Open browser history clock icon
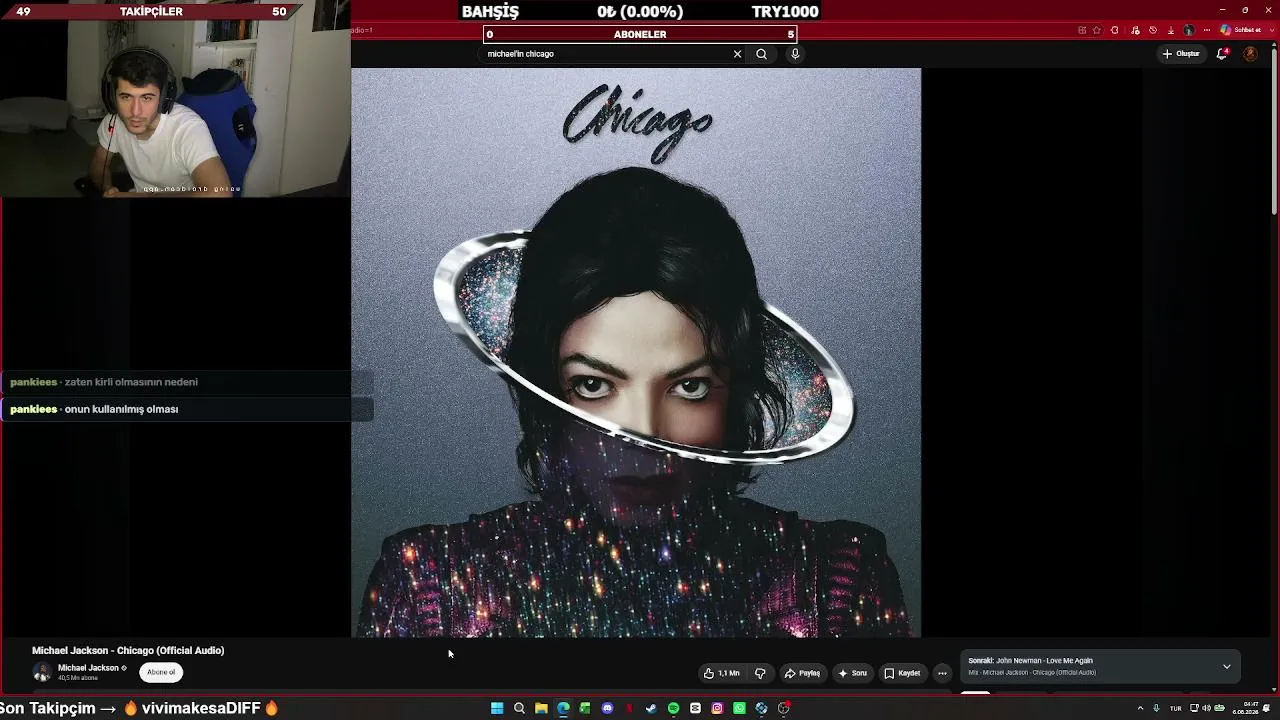 click(x=1153, y=30)
